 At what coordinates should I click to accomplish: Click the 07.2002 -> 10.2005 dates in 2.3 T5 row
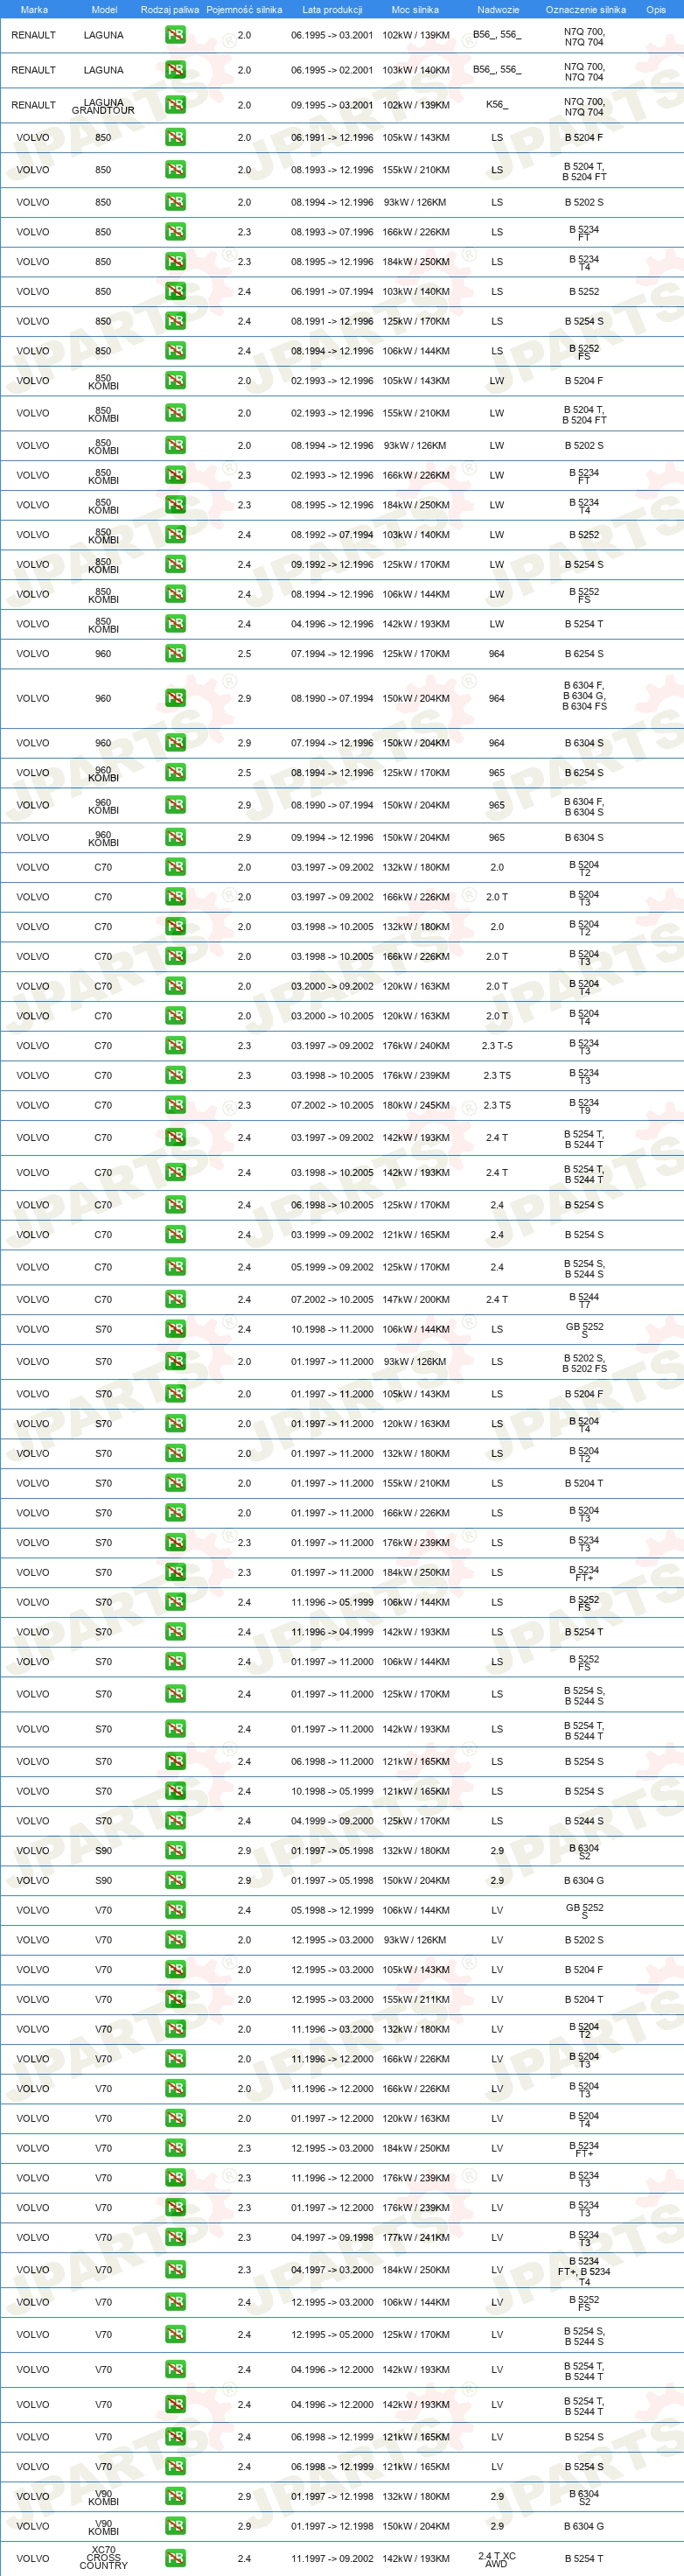click(x=332, y=1106)
